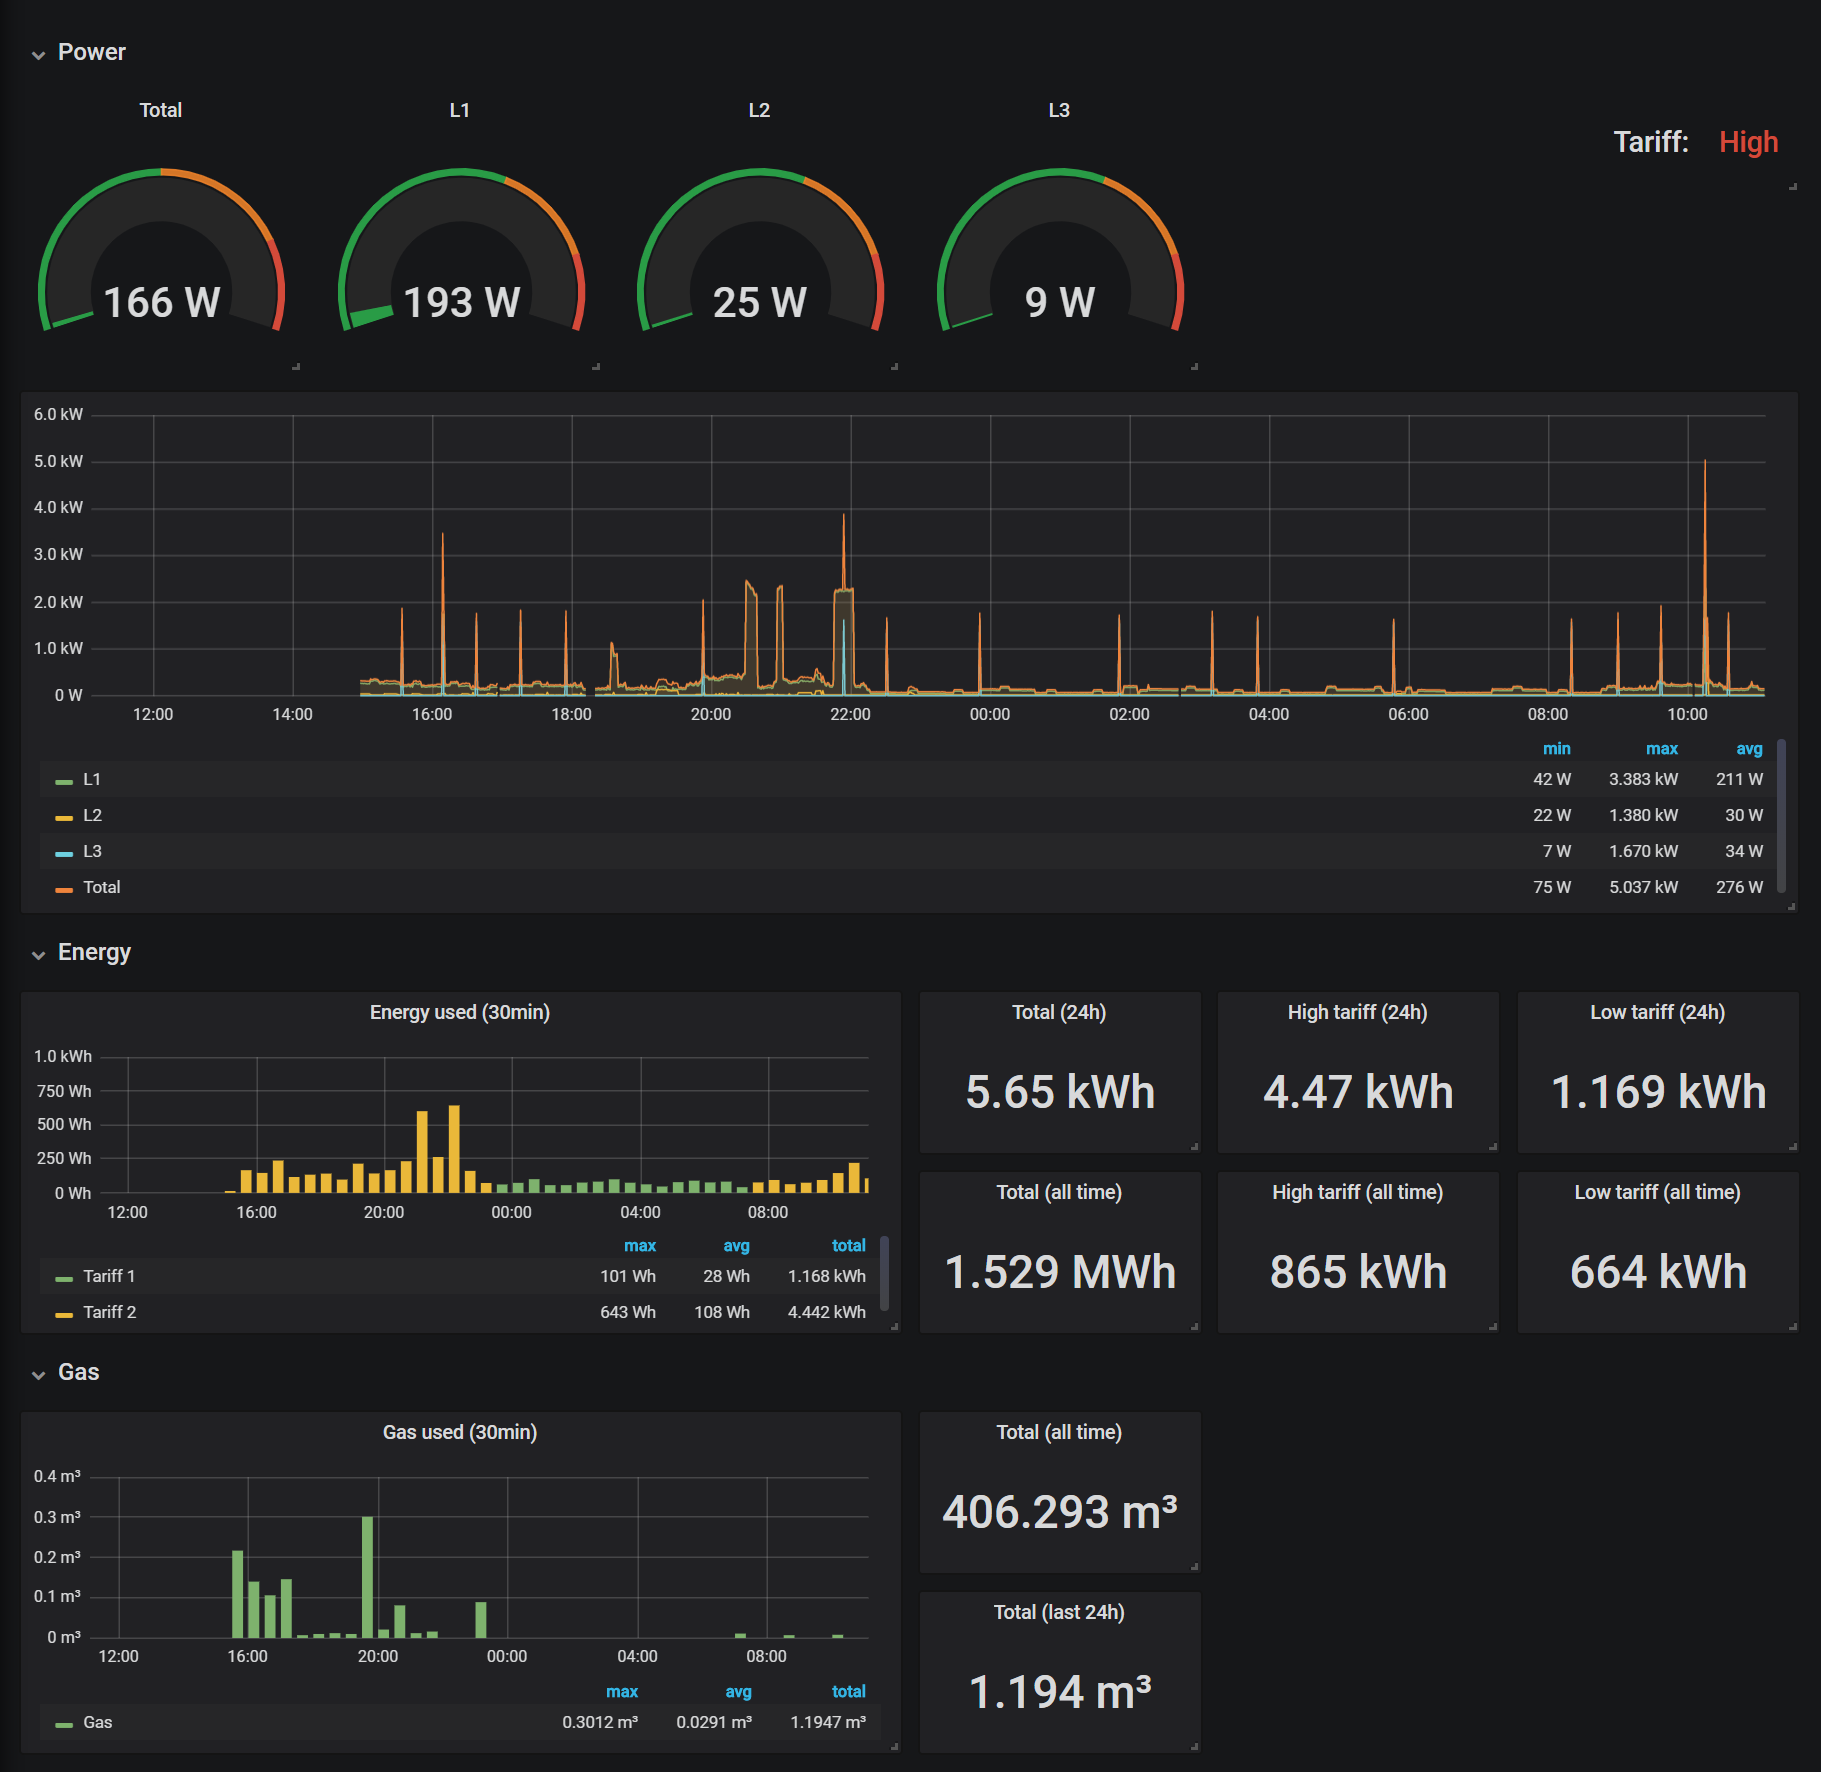Image resolution: width=1821 pixels, height=1772 pixels.
Task: Click resize handle of L3 gauge panel
Action: 1195,367
